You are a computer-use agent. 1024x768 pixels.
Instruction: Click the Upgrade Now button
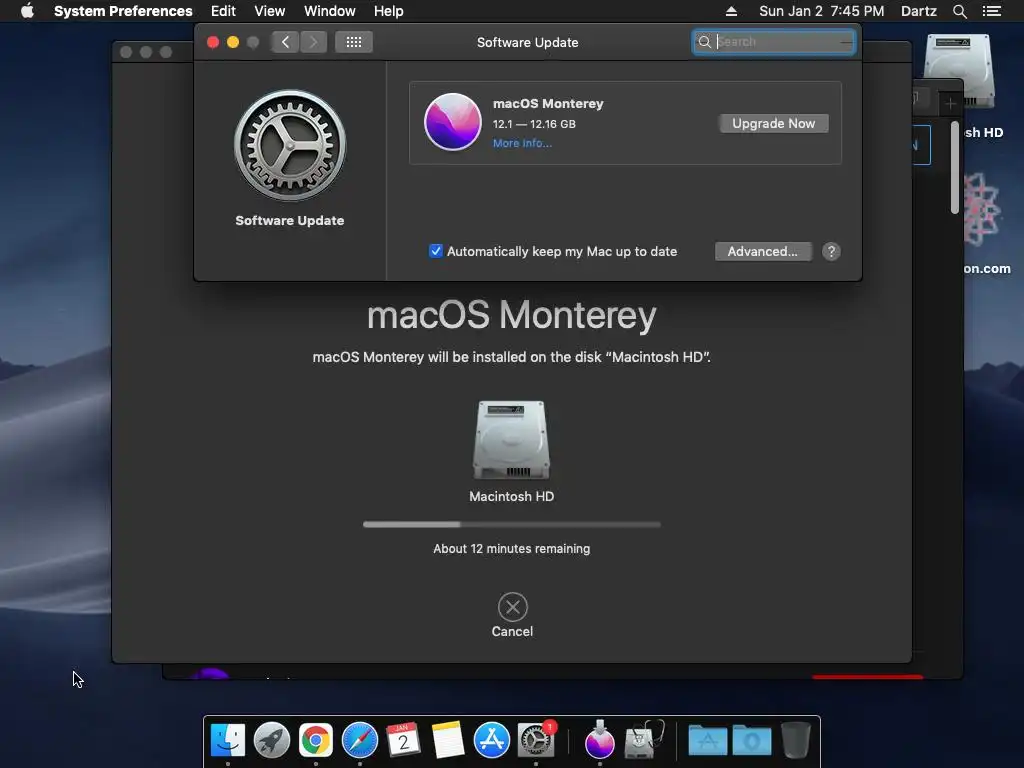tap(773, 123)
